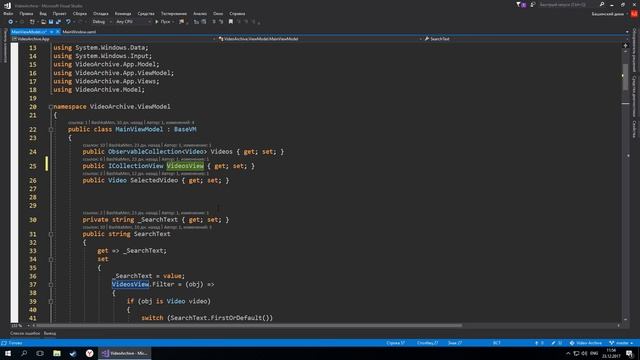Open the notifications filter flag icon
The width and height of the screenshot is (640, 360).
519,4
